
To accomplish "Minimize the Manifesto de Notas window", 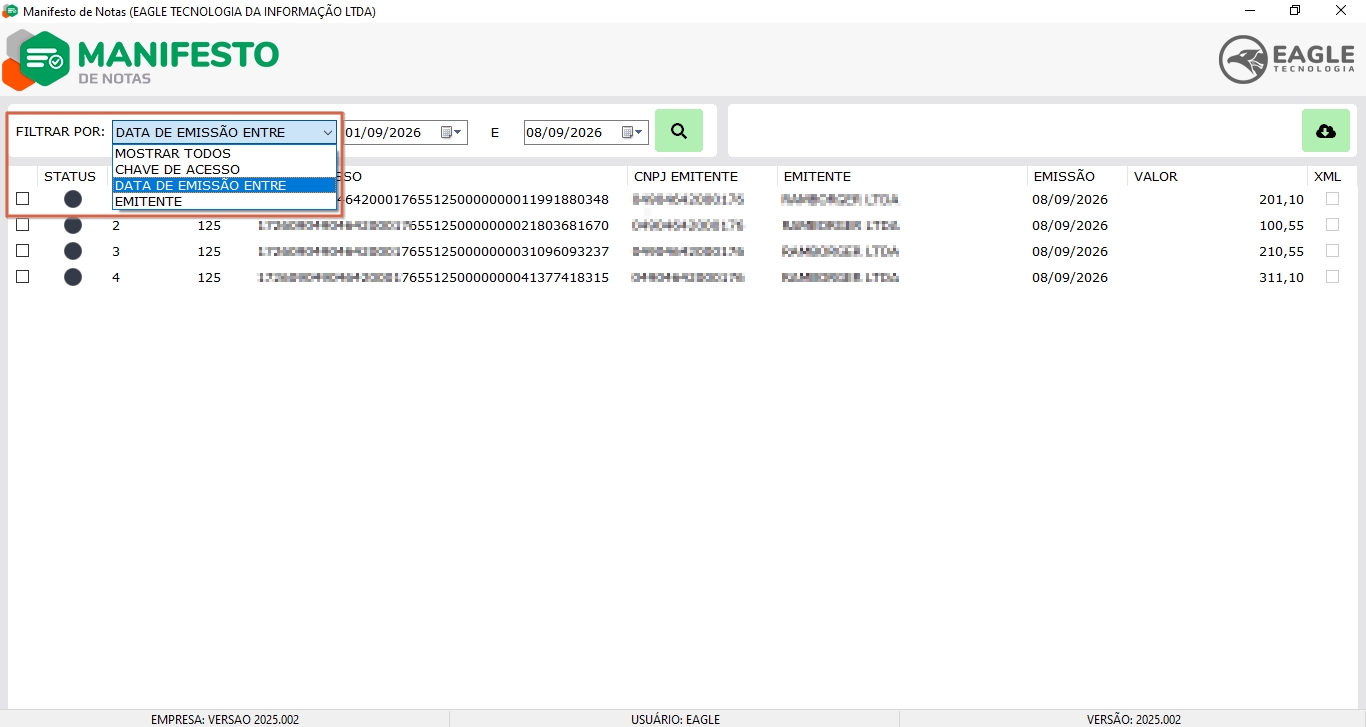I will pyautogui.click(x=1249, y=11).
